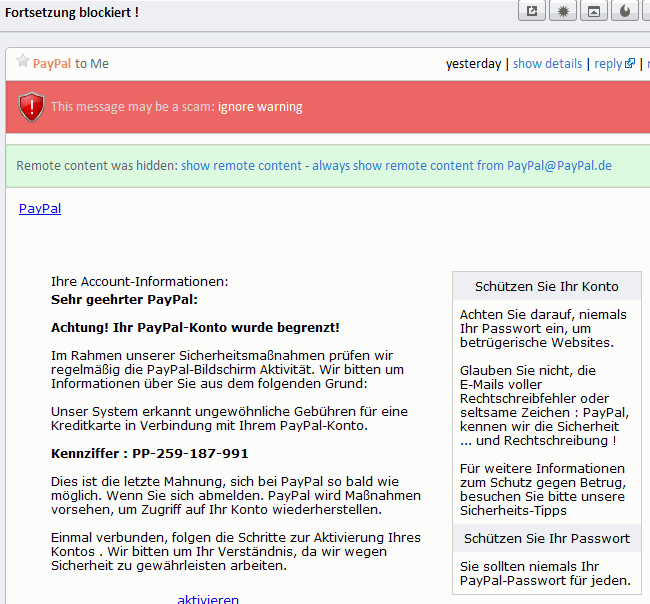Click the red scam shield icon

(32, 107)
